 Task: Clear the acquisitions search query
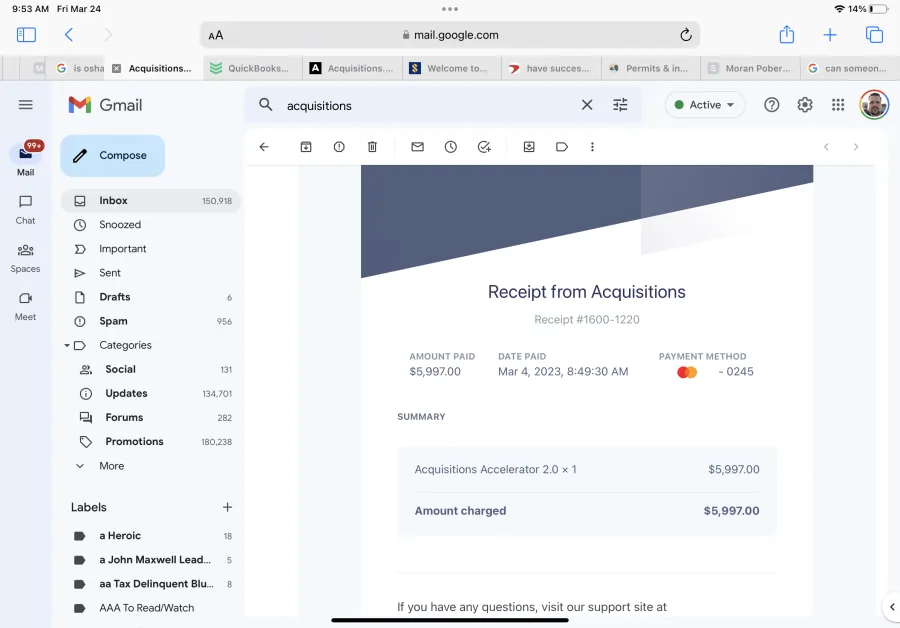[587, 105]
